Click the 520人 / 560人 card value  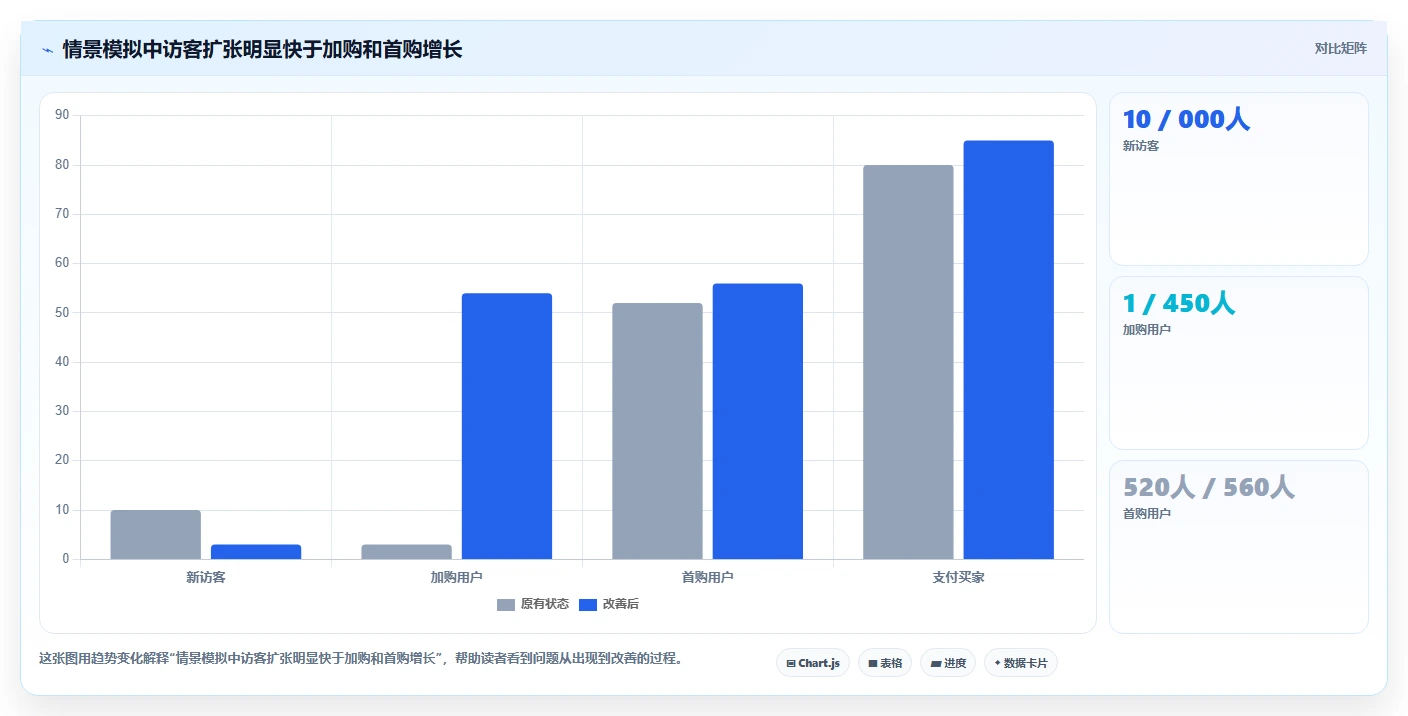pos(1209,487)
